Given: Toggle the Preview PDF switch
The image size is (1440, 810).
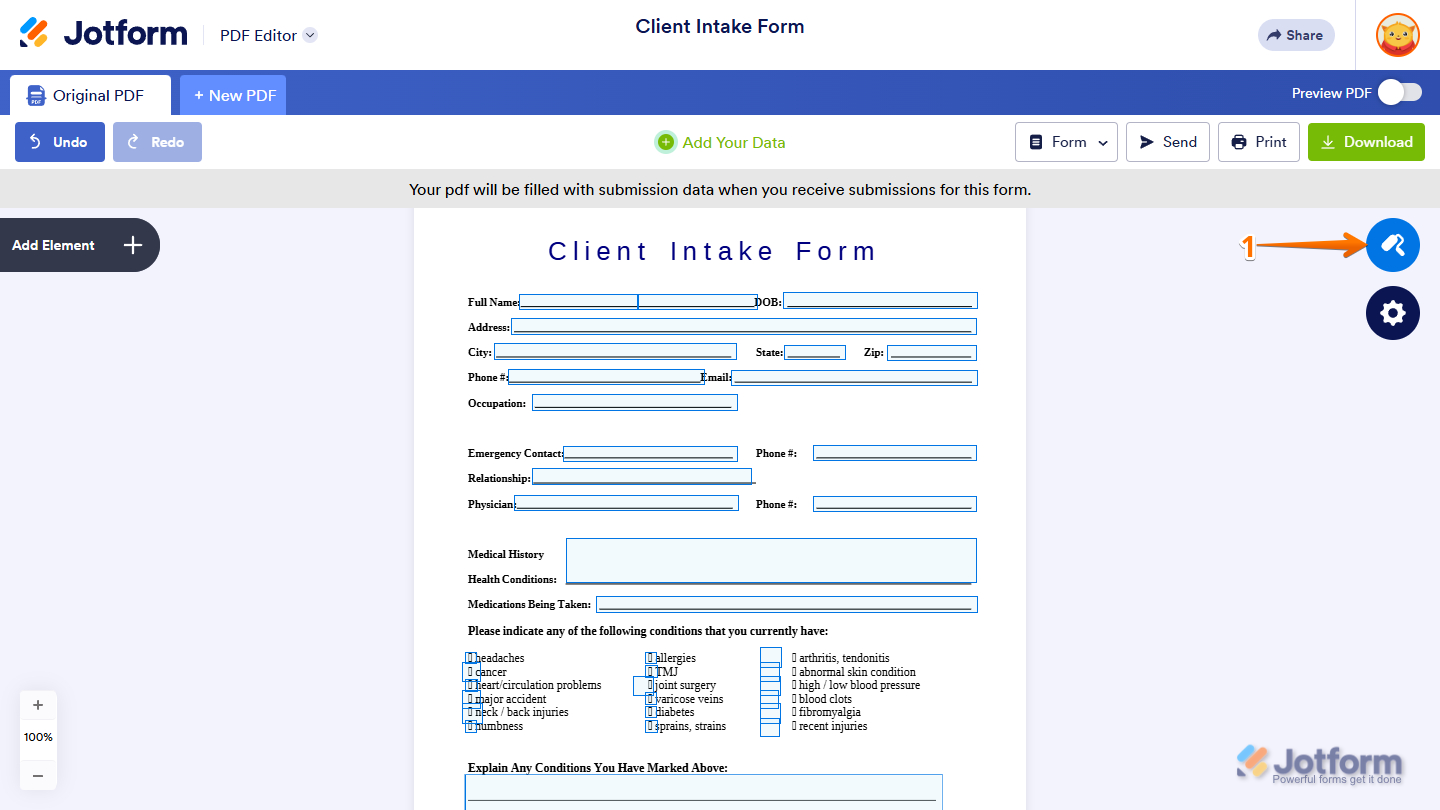Looking at the screenshot, I should pos(1400,92).
